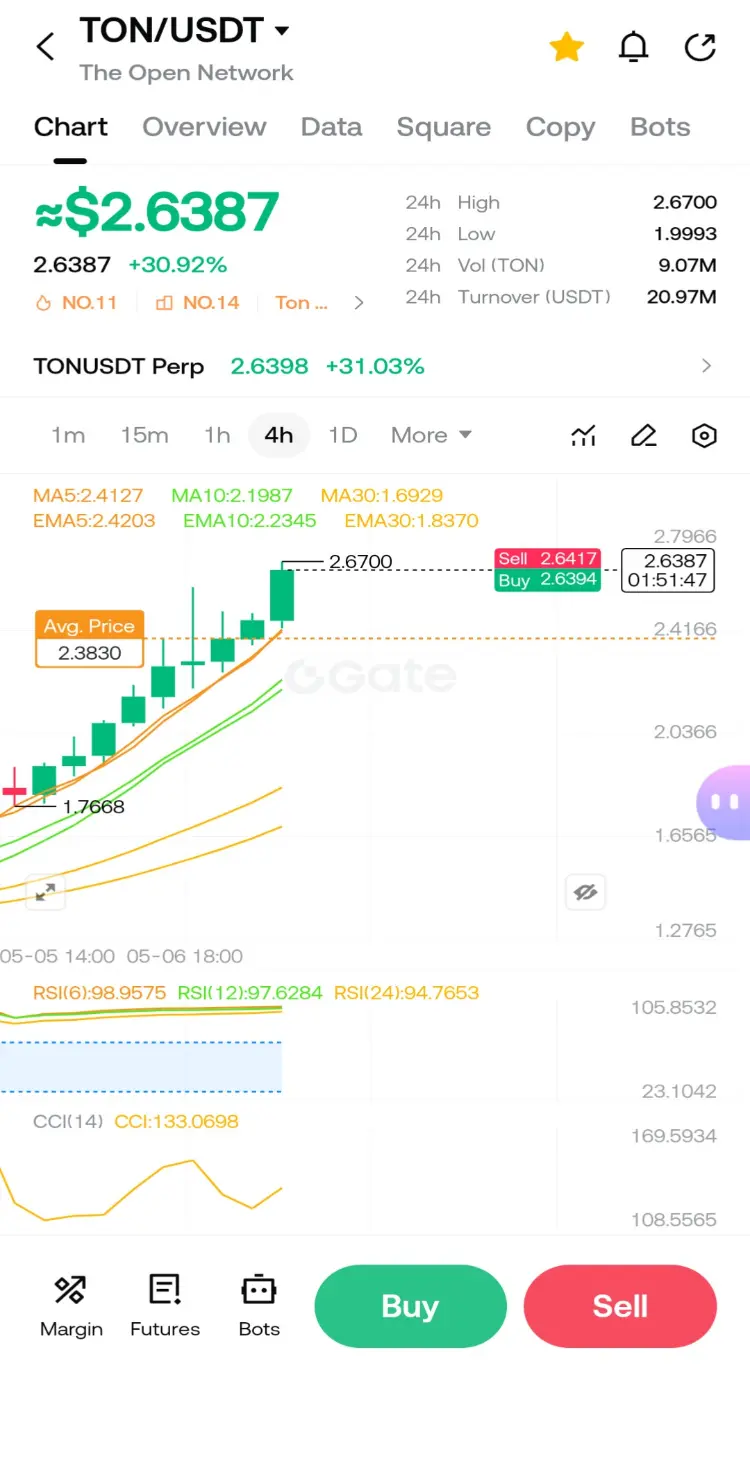Open the NO.11 hot ranking tag
Image resolution: width=750 pixels, height=1469 pixels.
tap(76, 303)
